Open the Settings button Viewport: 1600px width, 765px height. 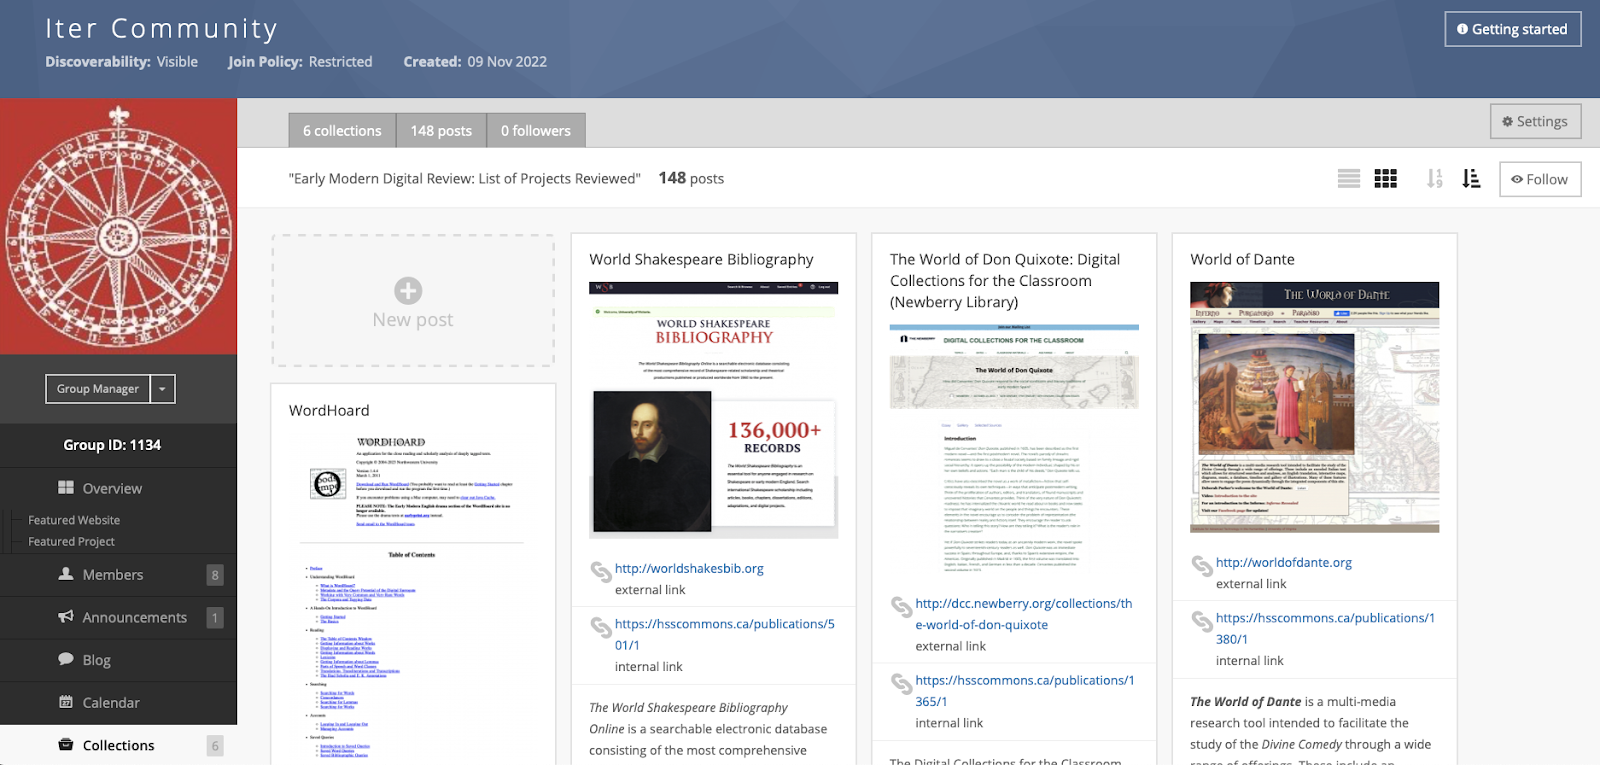[1535, 121]
